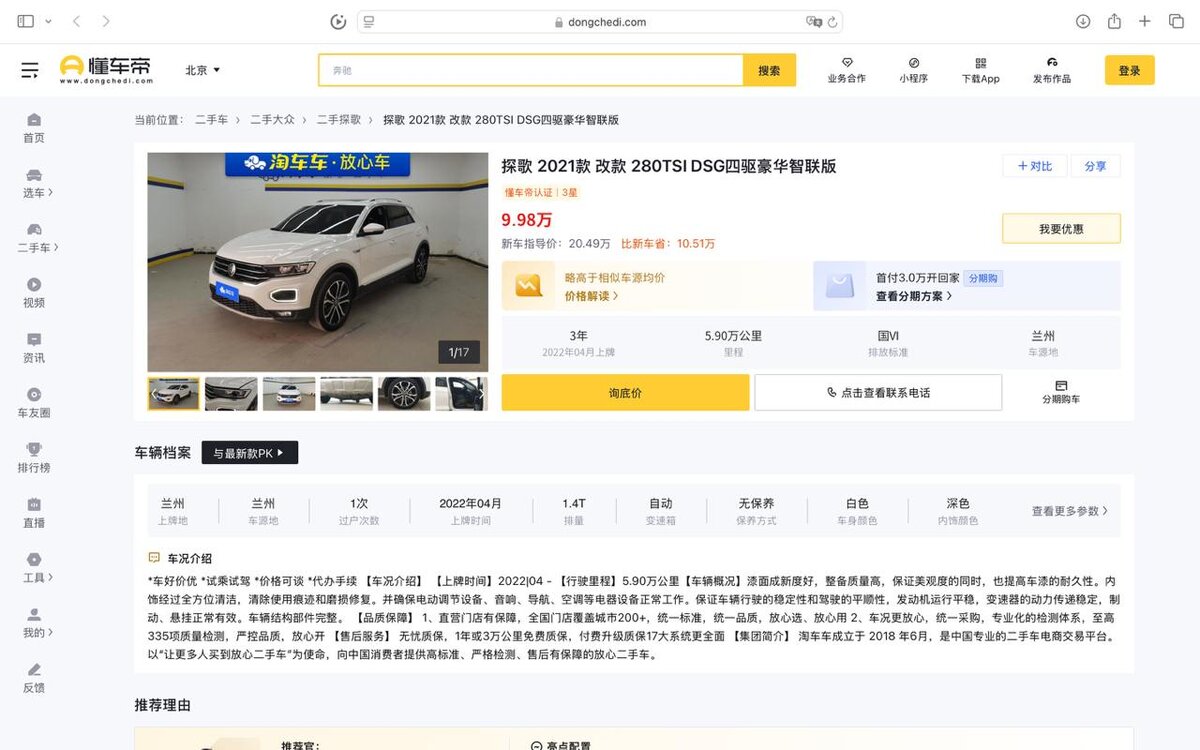
Task: Expand 查看更多参数
Action: (x=1070, y=511)
